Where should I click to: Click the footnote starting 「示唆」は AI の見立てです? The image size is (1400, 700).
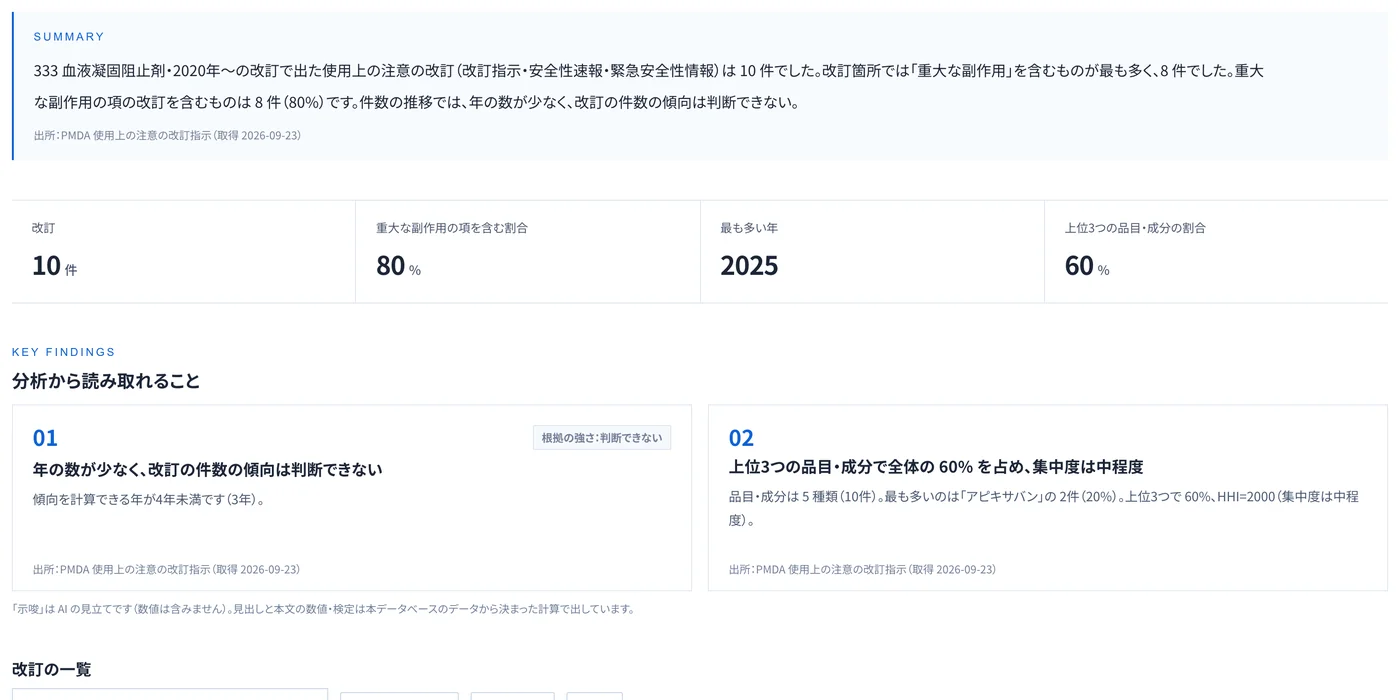click(323, 608)
